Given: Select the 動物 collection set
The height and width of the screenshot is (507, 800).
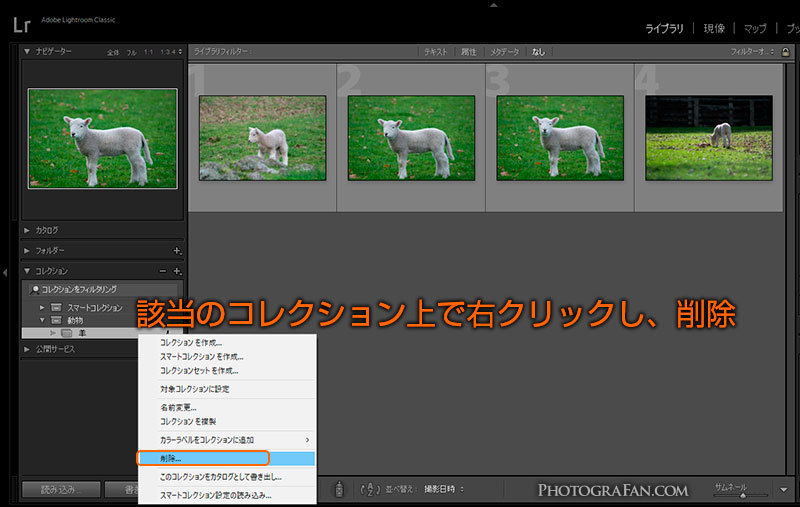Looking at the screenshot, I should [75, 320].
